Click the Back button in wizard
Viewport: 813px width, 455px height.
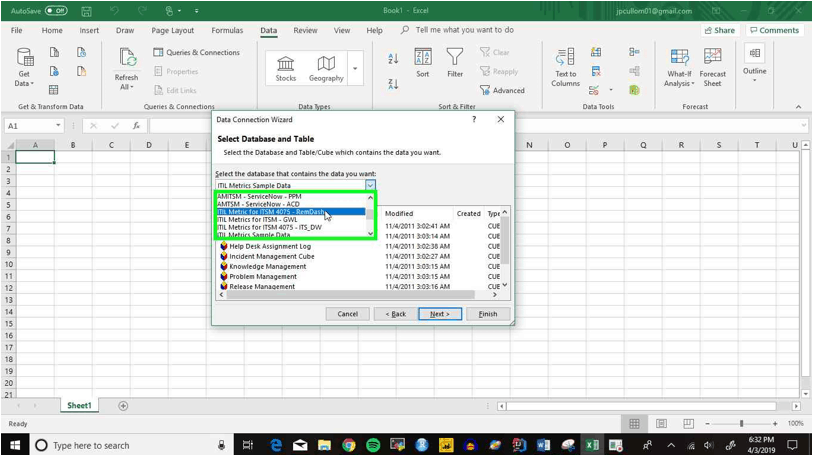click(395, 314)
